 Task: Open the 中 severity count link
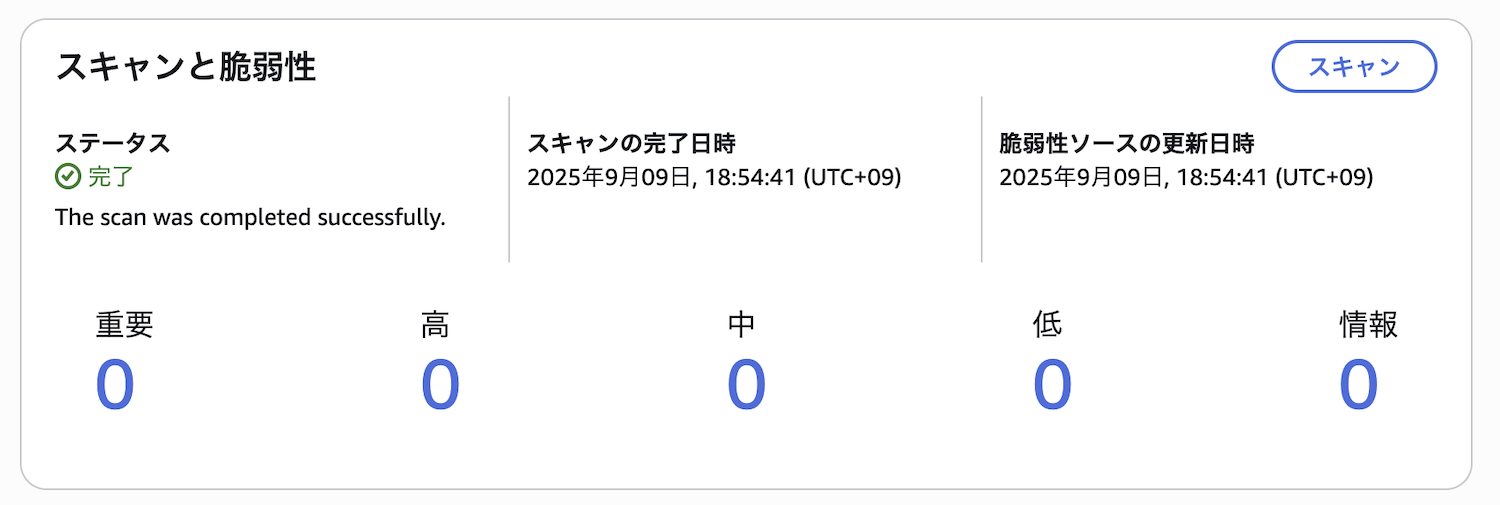click(746, 385)
